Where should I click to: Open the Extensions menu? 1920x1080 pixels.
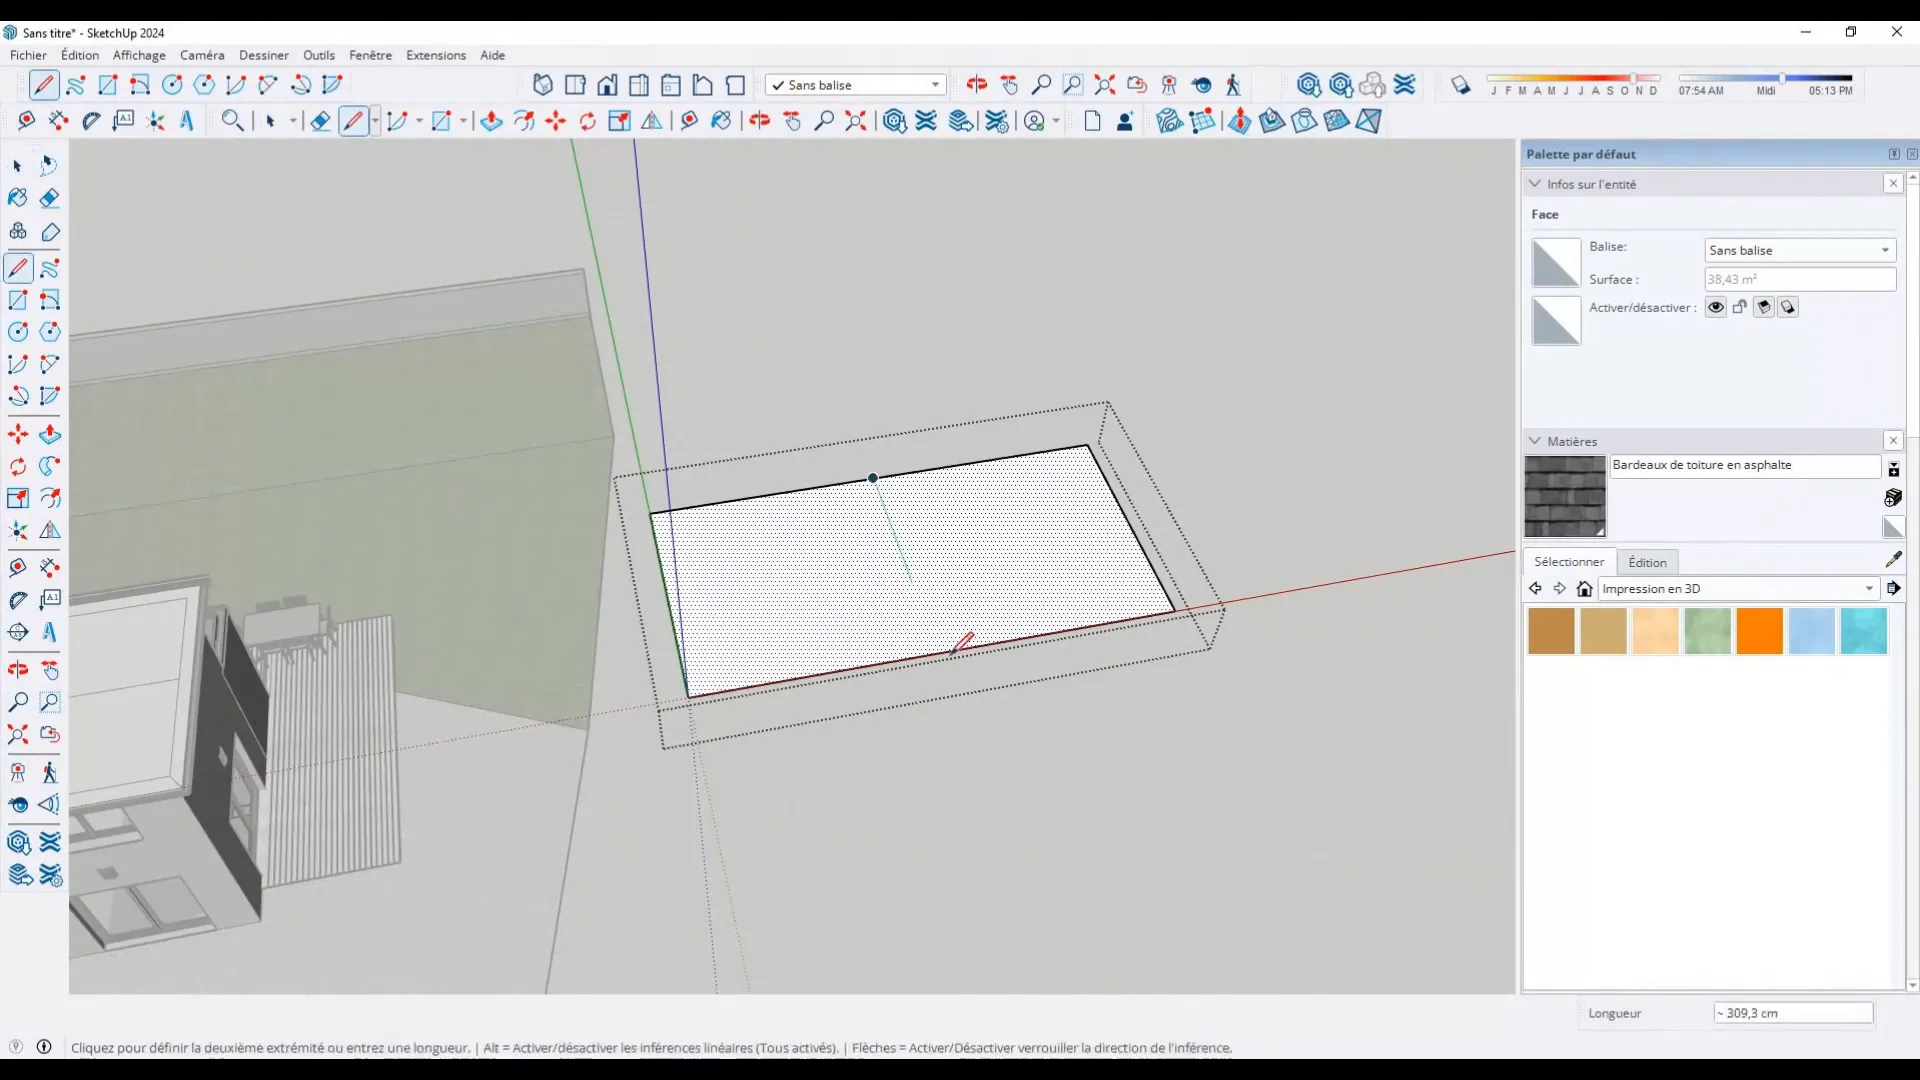coord(435,55)
